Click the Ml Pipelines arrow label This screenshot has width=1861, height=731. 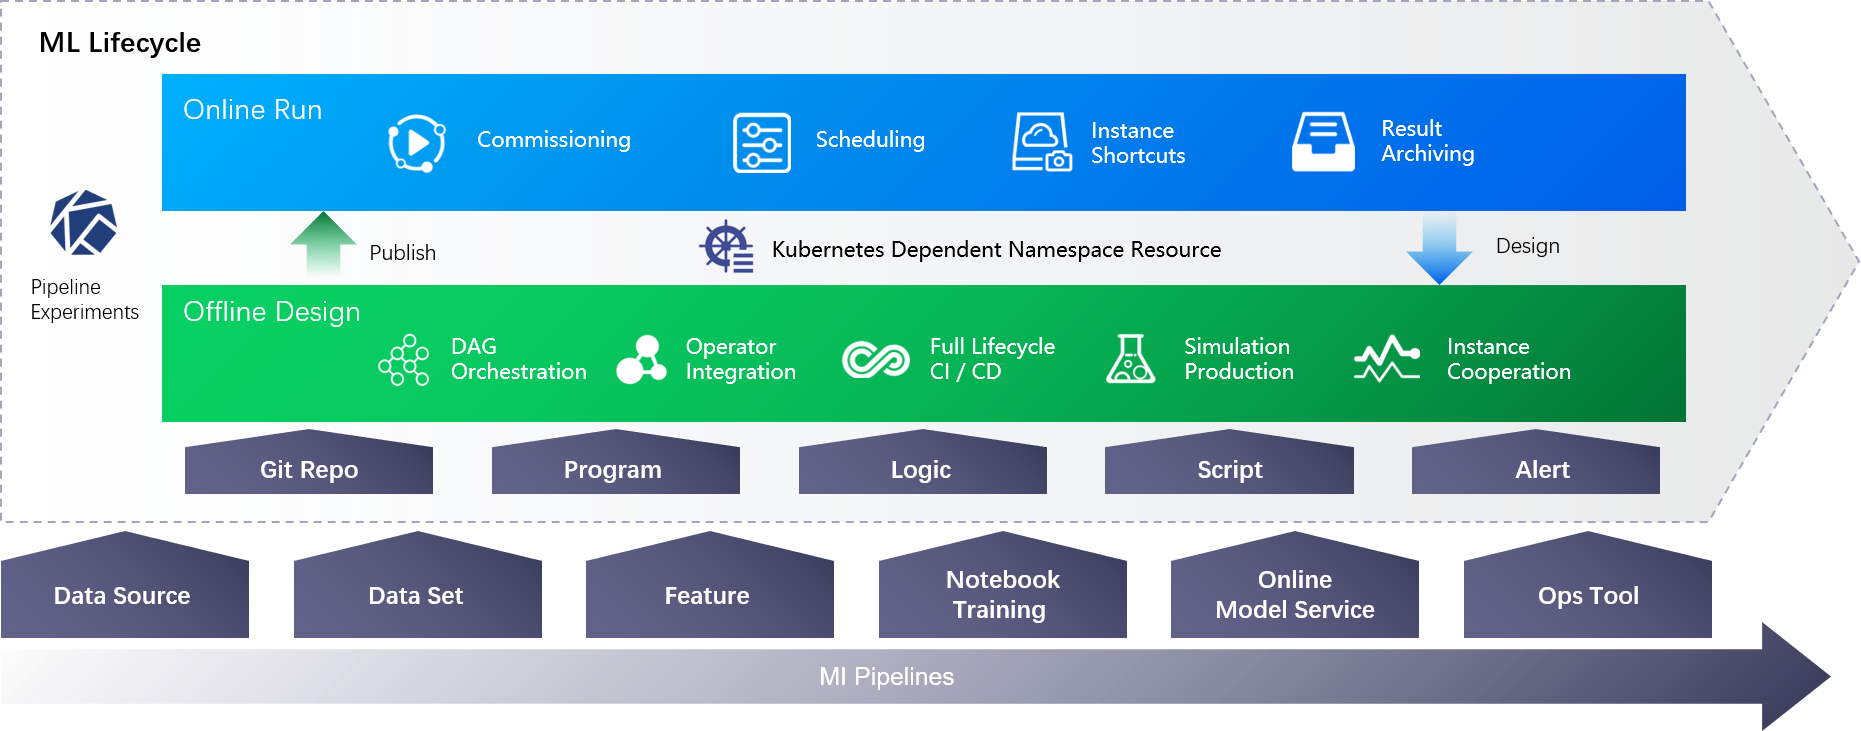pos(887,677)
